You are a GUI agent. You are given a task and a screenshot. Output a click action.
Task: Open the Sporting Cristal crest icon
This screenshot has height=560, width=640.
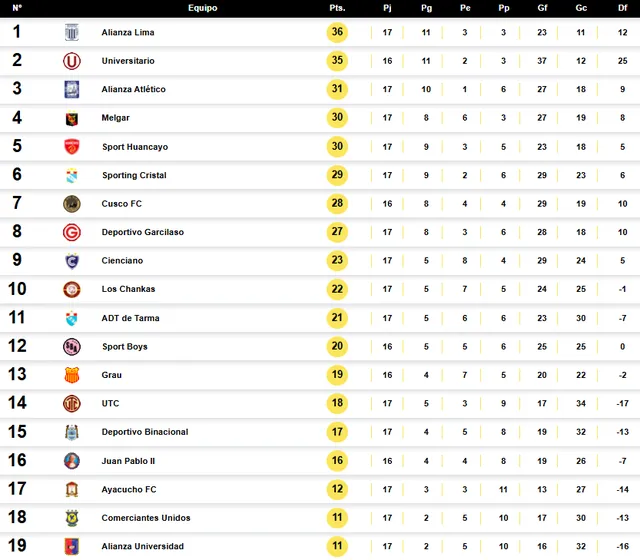tap(72, 175)
